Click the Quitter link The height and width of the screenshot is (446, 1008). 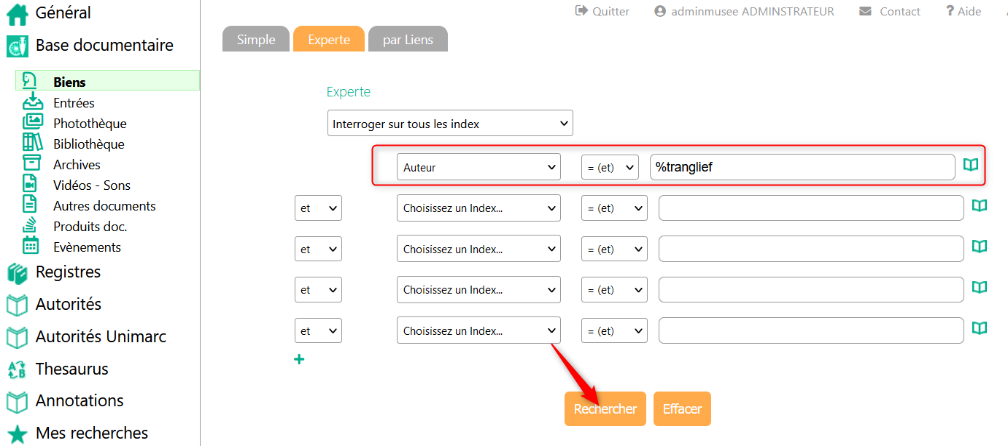[x=602, y=11]
